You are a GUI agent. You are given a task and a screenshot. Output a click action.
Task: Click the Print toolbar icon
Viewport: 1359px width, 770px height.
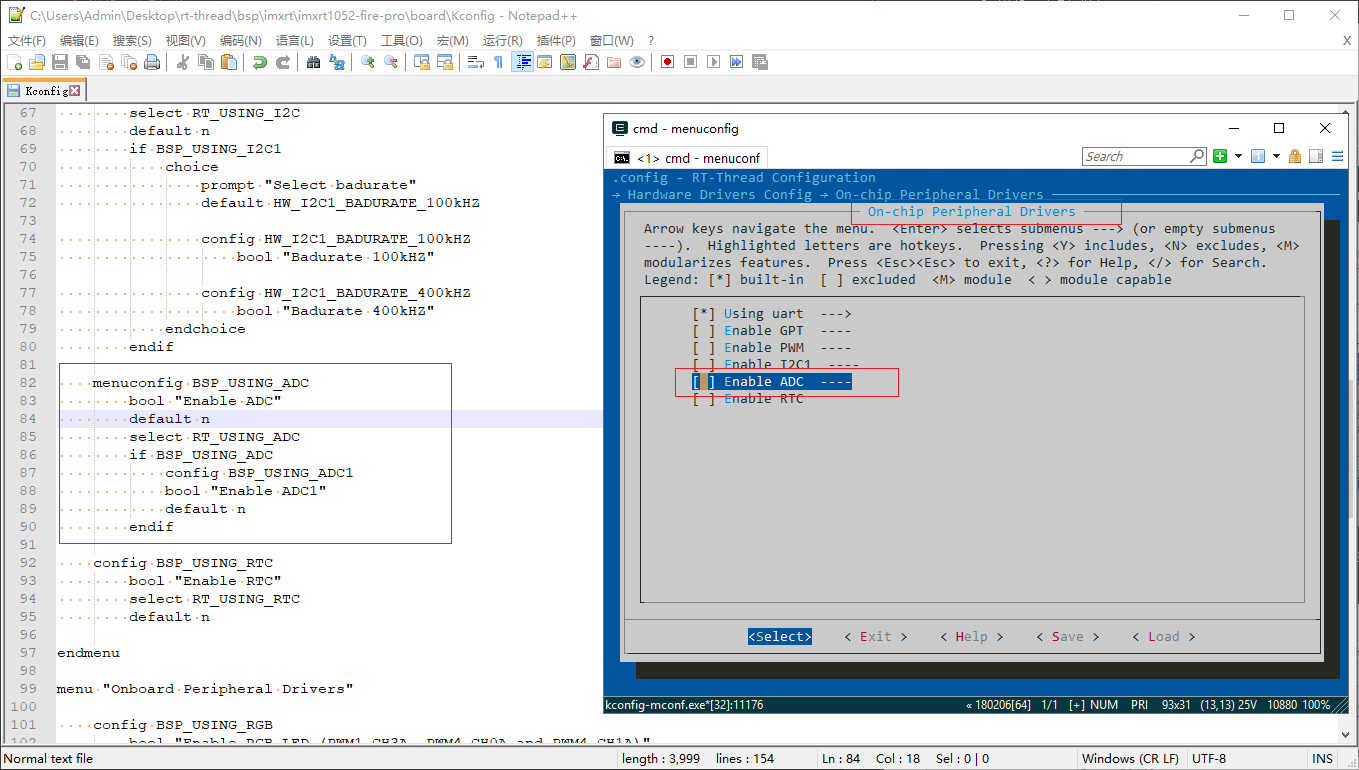(152, 62)
